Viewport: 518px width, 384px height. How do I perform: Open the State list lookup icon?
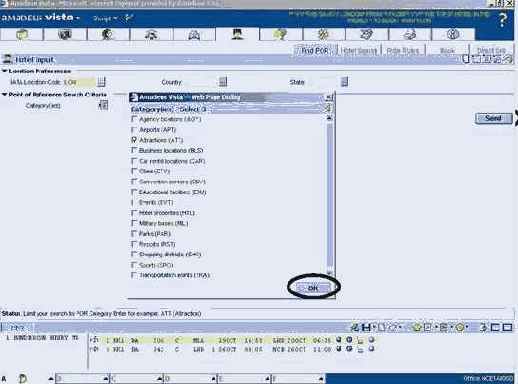345,81
